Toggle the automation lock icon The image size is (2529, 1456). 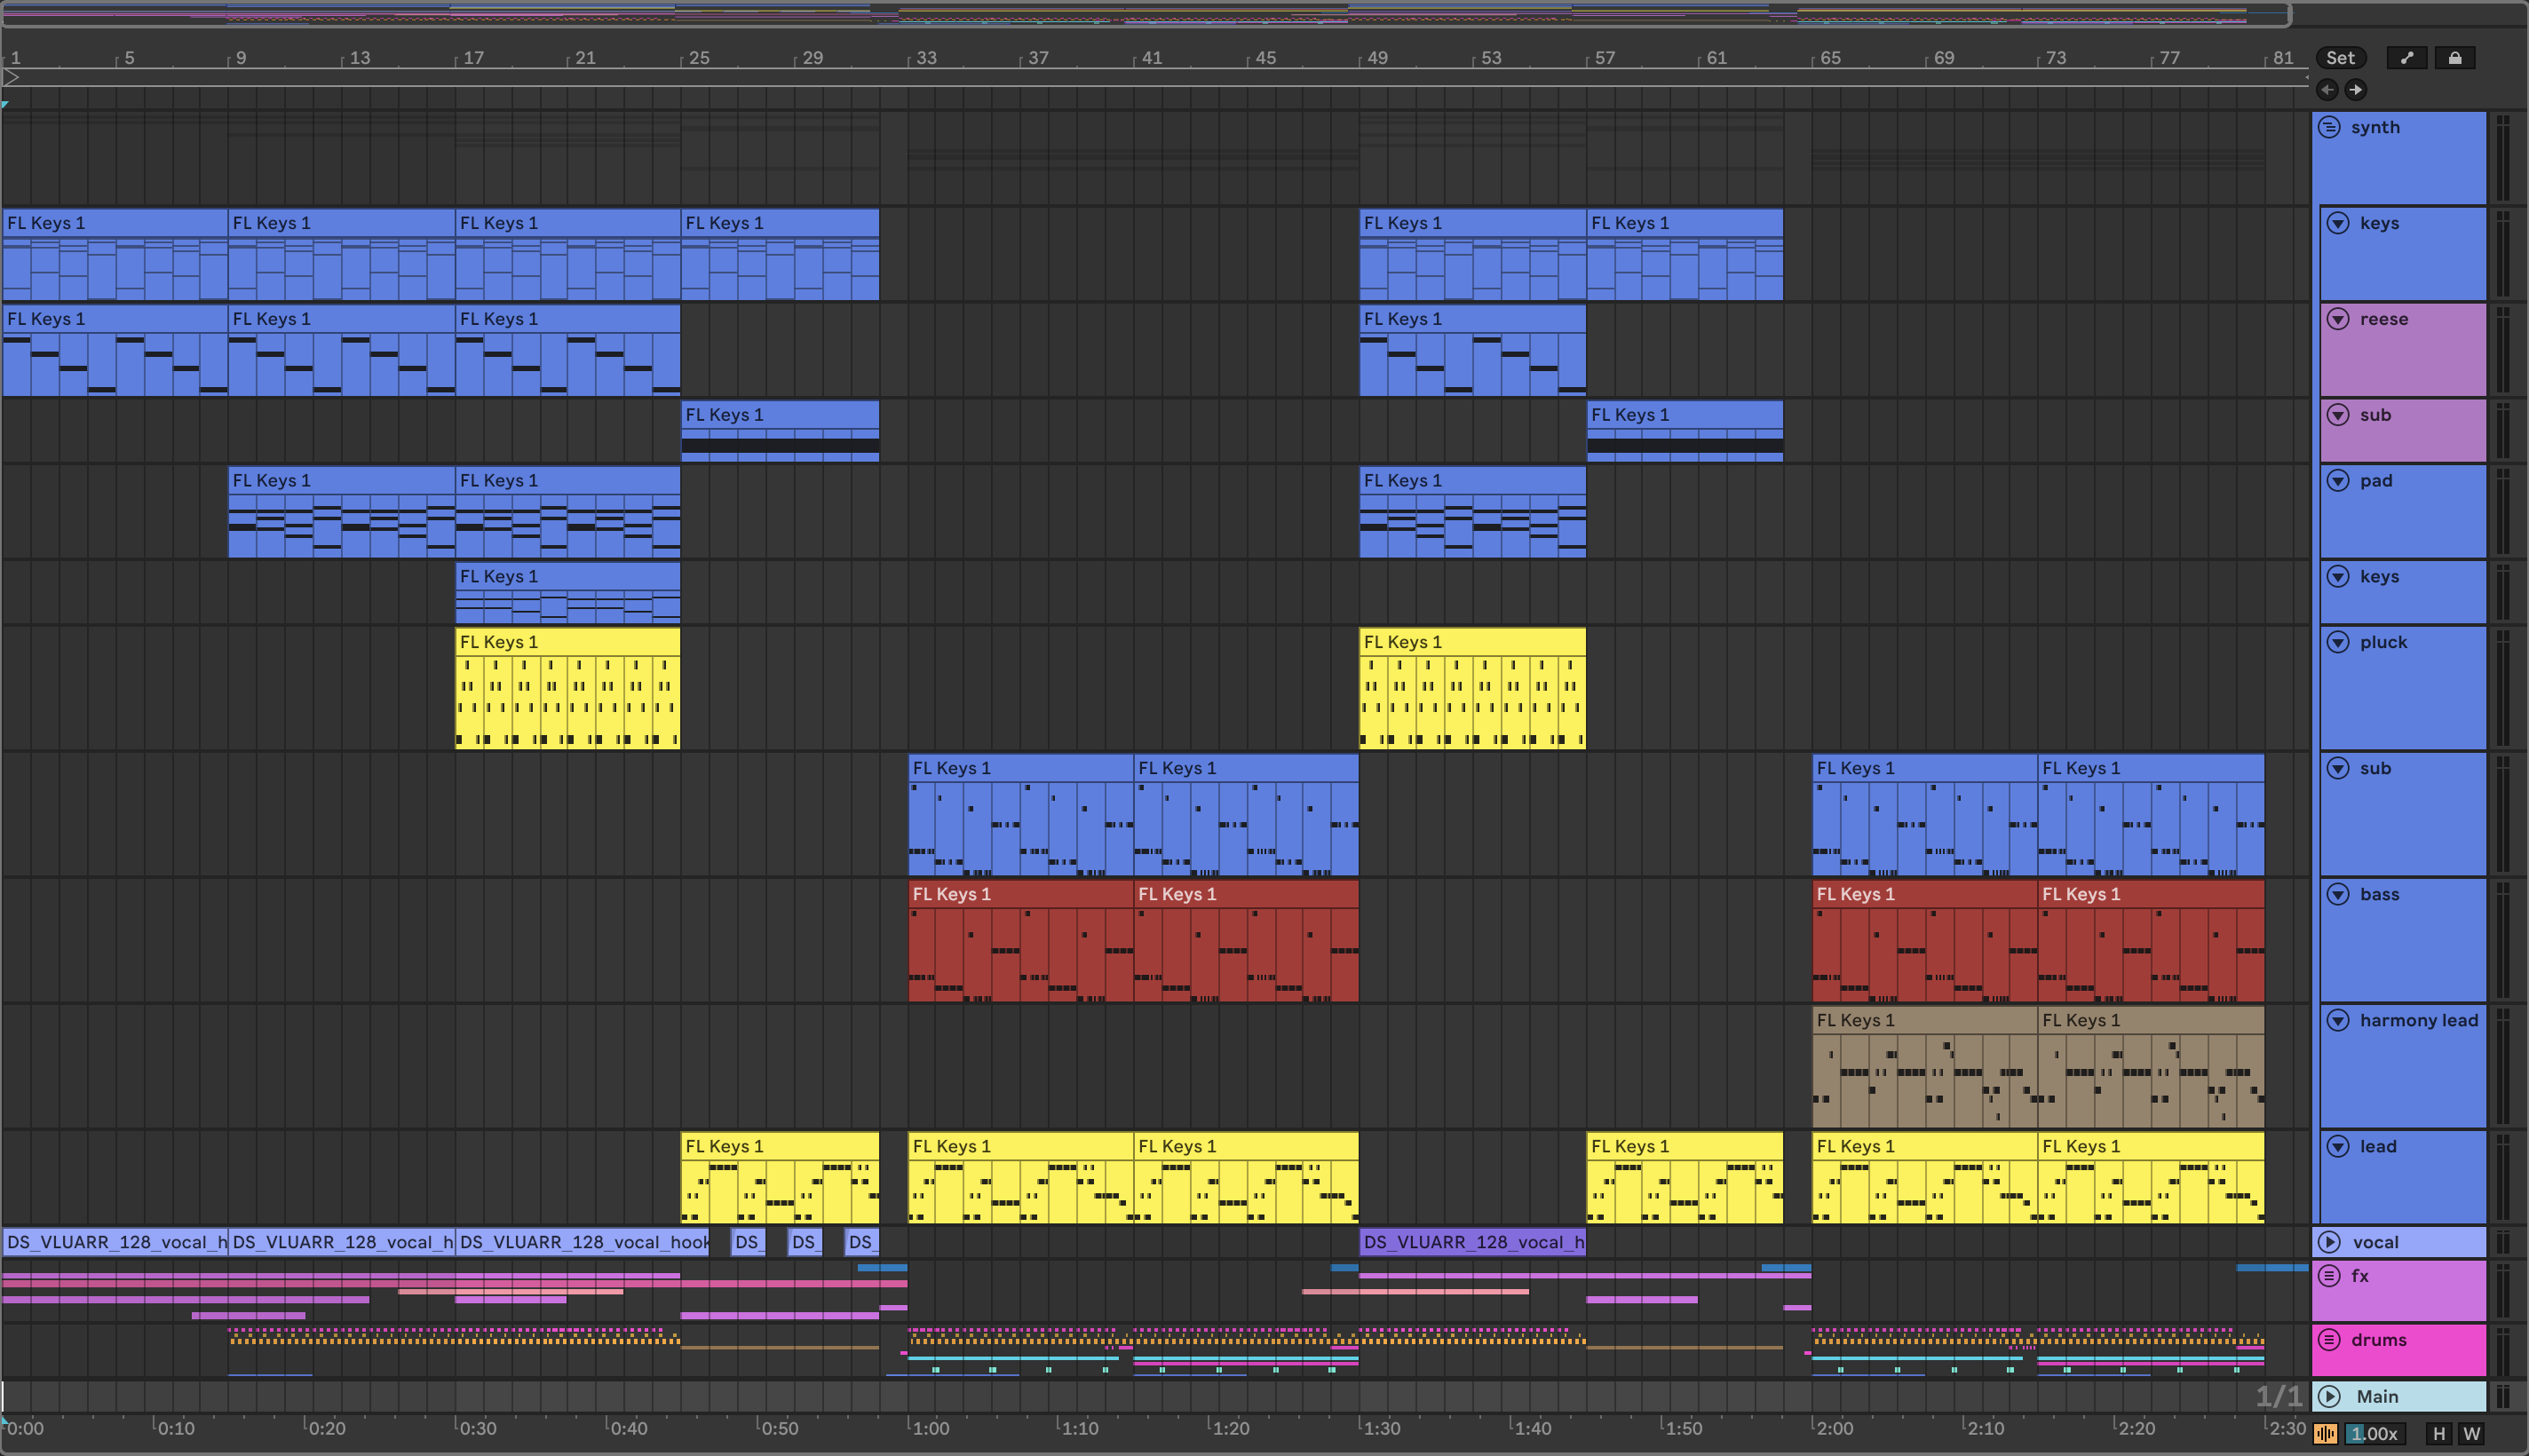coord(2454,58)
